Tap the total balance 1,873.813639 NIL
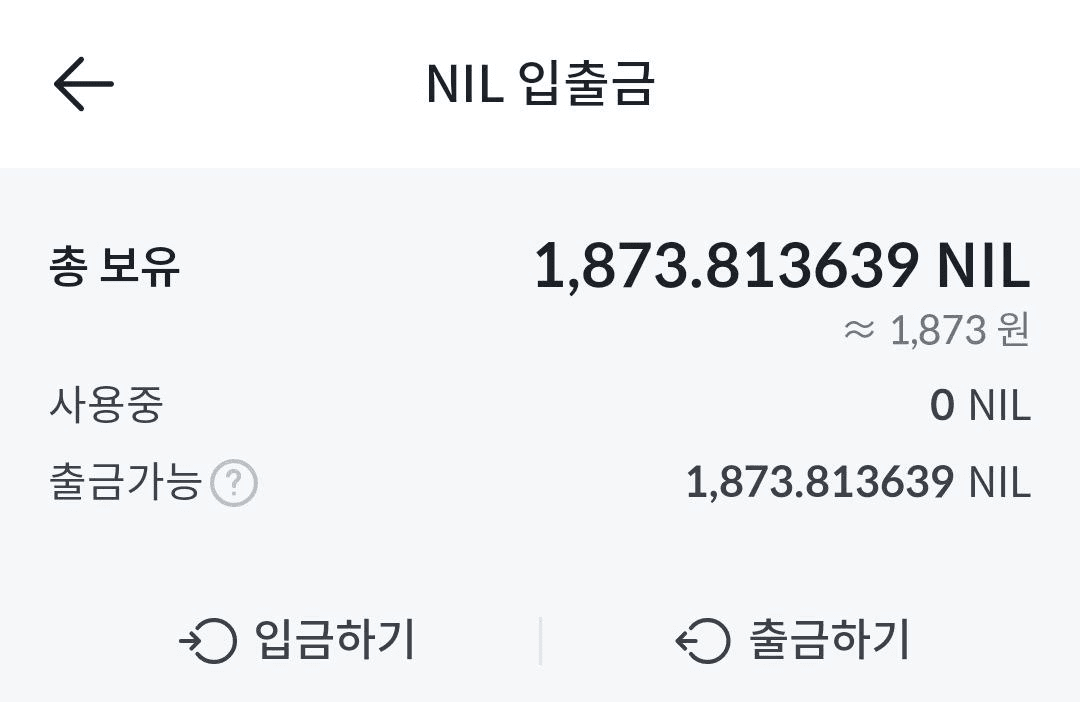The height and width of the screenshot is (702, 1080). (x=781, y=267)
